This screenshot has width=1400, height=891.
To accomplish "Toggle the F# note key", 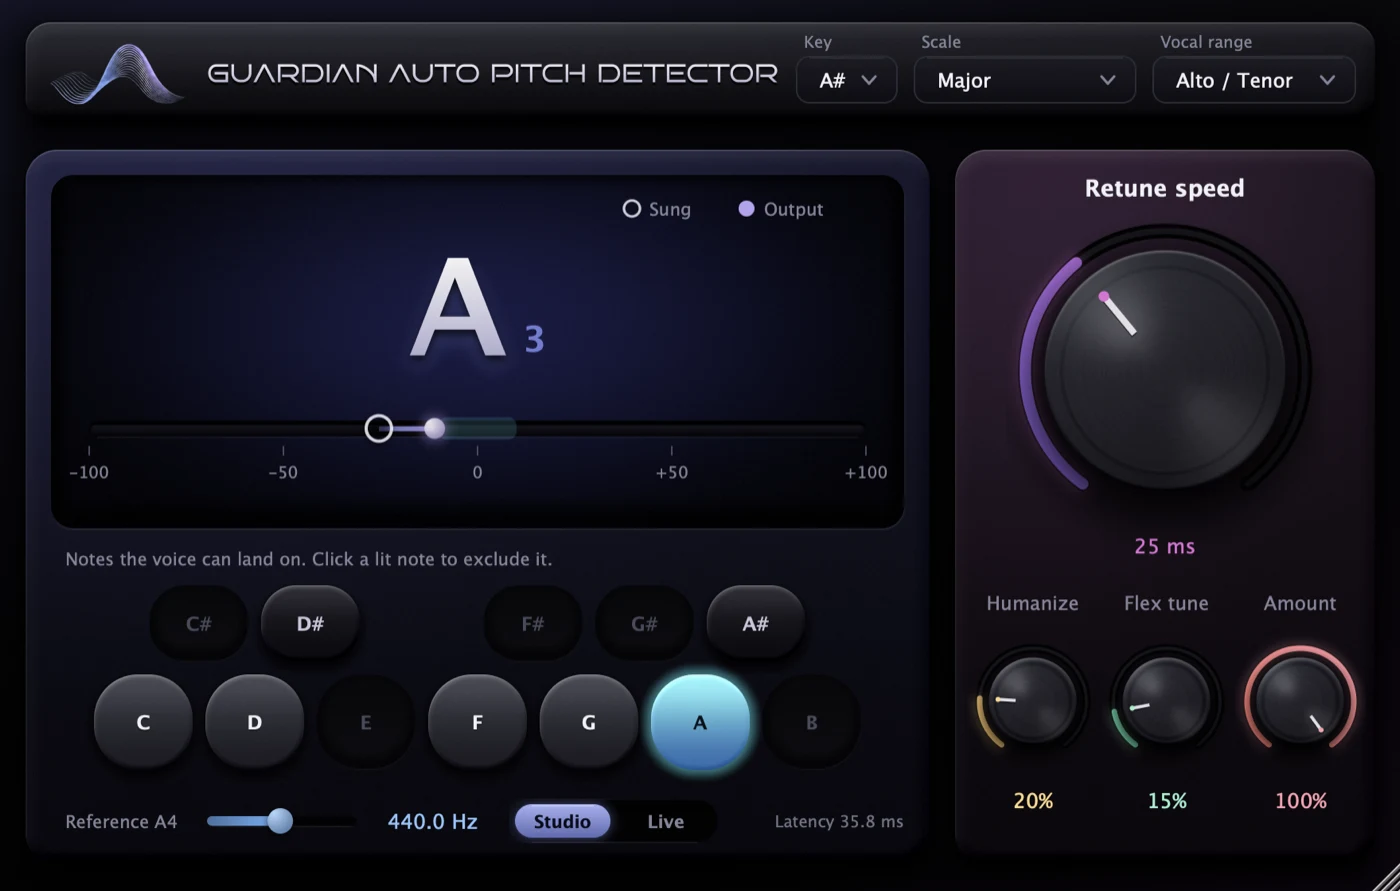I will point(533,624).
